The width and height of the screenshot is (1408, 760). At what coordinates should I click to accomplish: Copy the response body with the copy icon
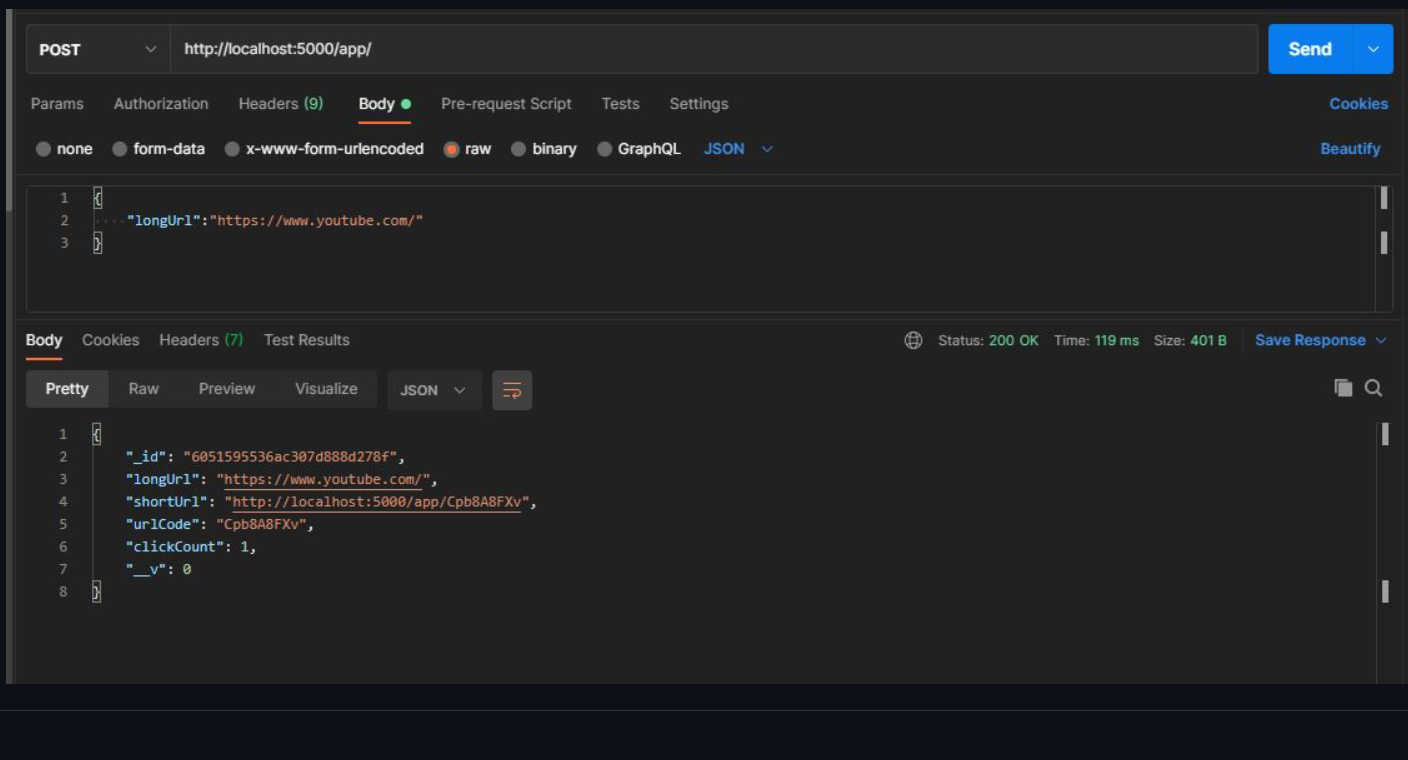[1343, 388]
